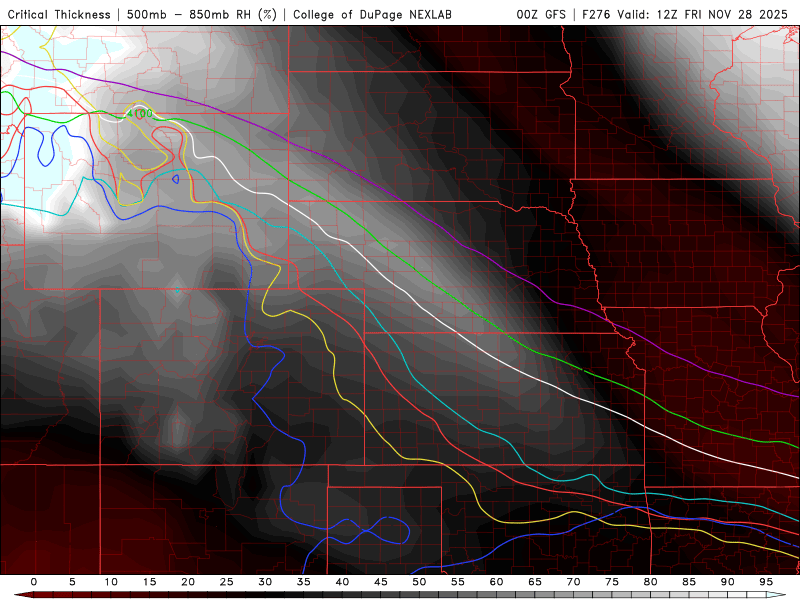Click the green "4100" contour label on the map

pos(139,113)
